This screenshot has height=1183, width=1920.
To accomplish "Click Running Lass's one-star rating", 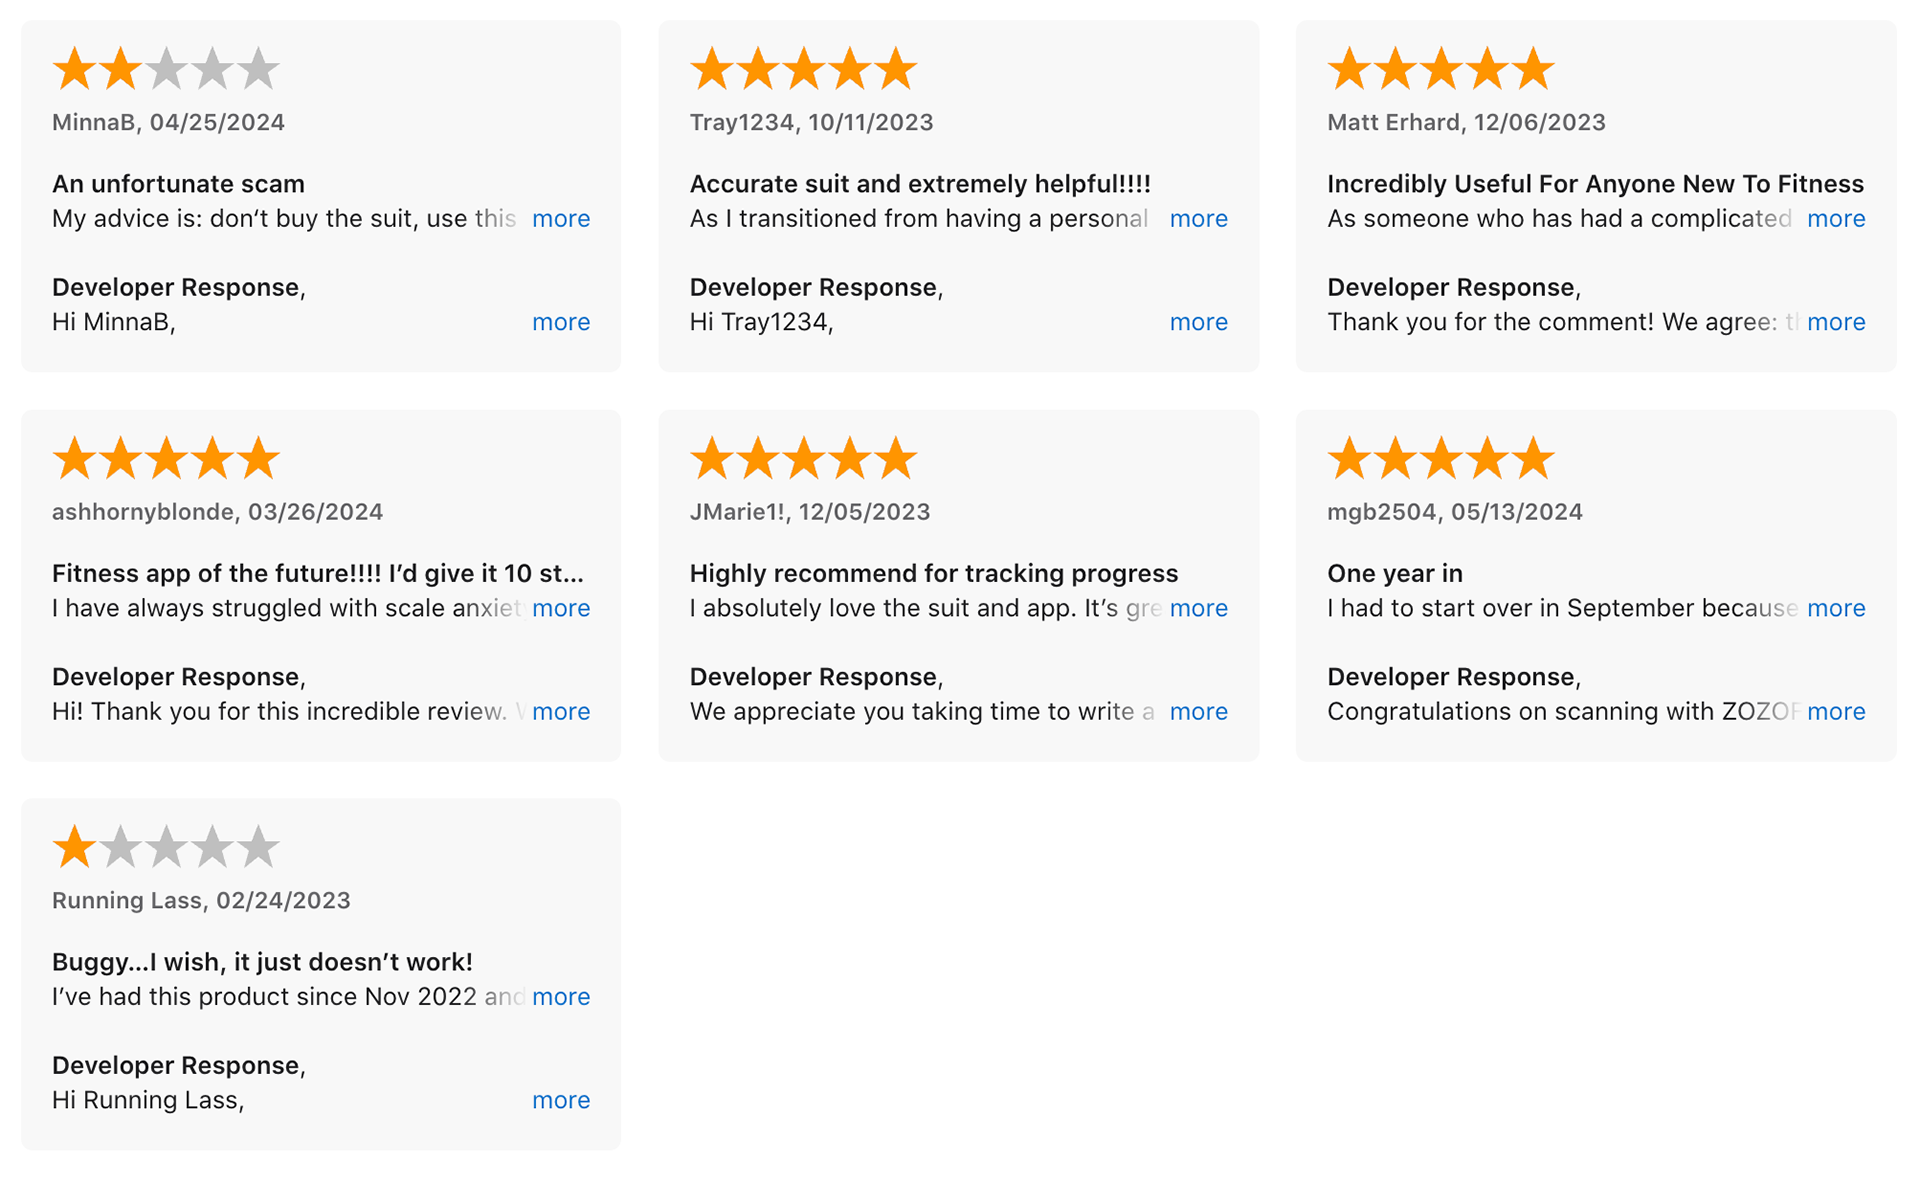I will click(166, 847).
